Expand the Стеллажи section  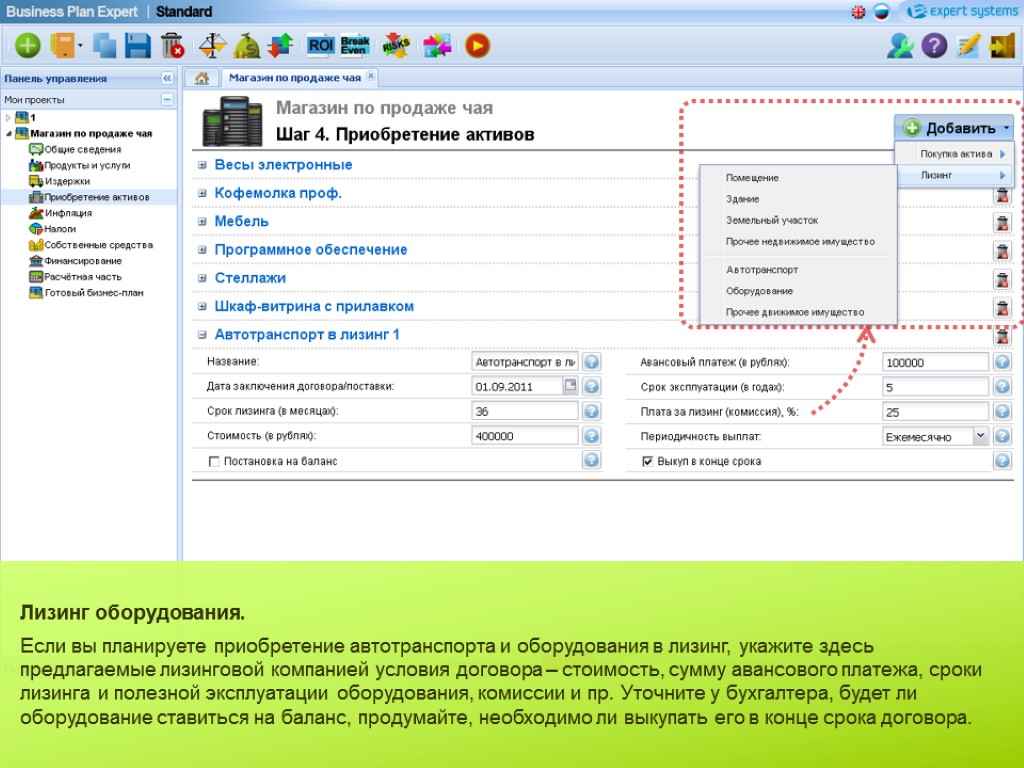coord(202,278)
